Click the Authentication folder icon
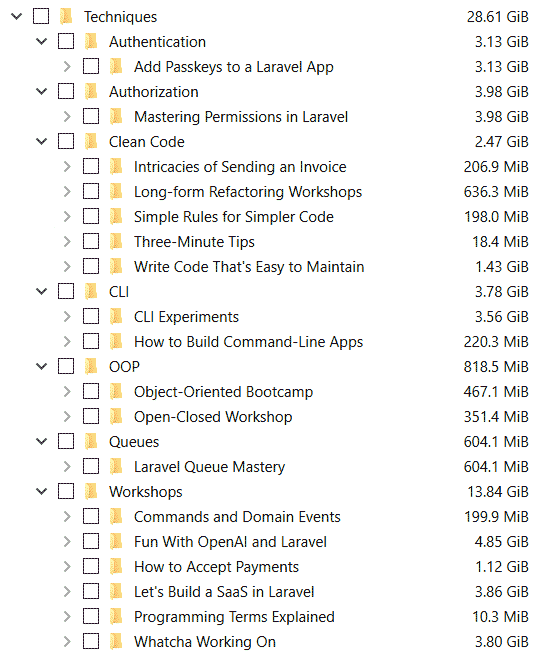Screen dimensions: 537x659 coord(91,42)
